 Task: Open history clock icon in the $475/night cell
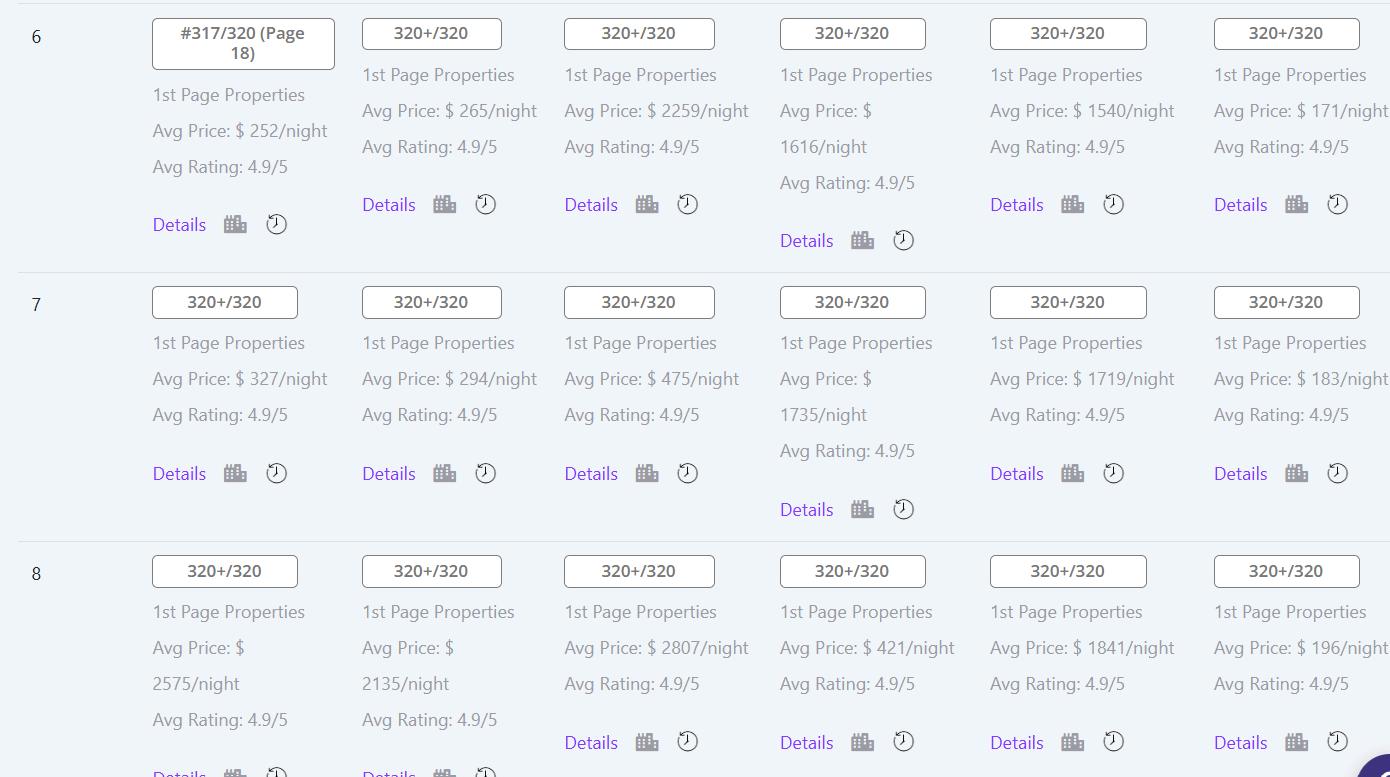click(688, 473)
